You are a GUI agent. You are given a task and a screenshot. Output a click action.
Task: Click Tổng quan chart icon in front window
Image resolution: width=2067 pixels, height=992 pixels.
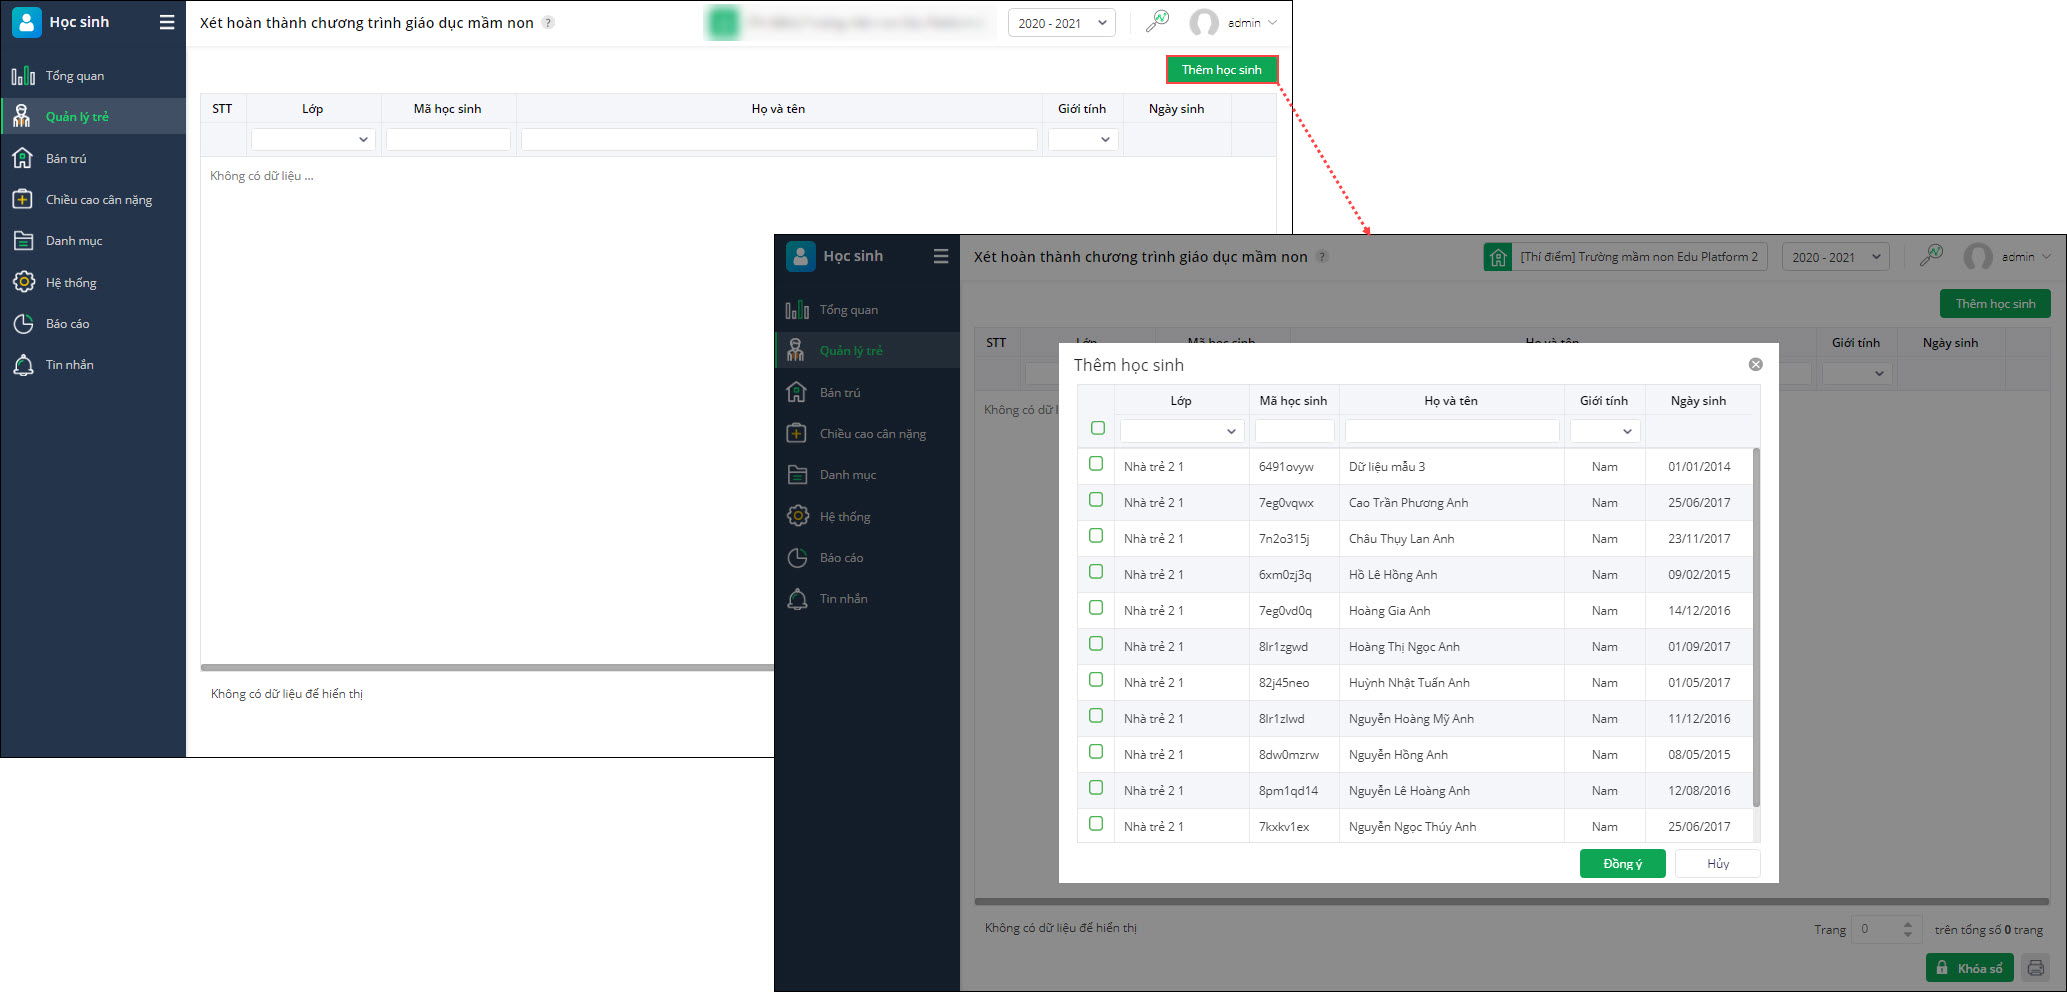797,310
